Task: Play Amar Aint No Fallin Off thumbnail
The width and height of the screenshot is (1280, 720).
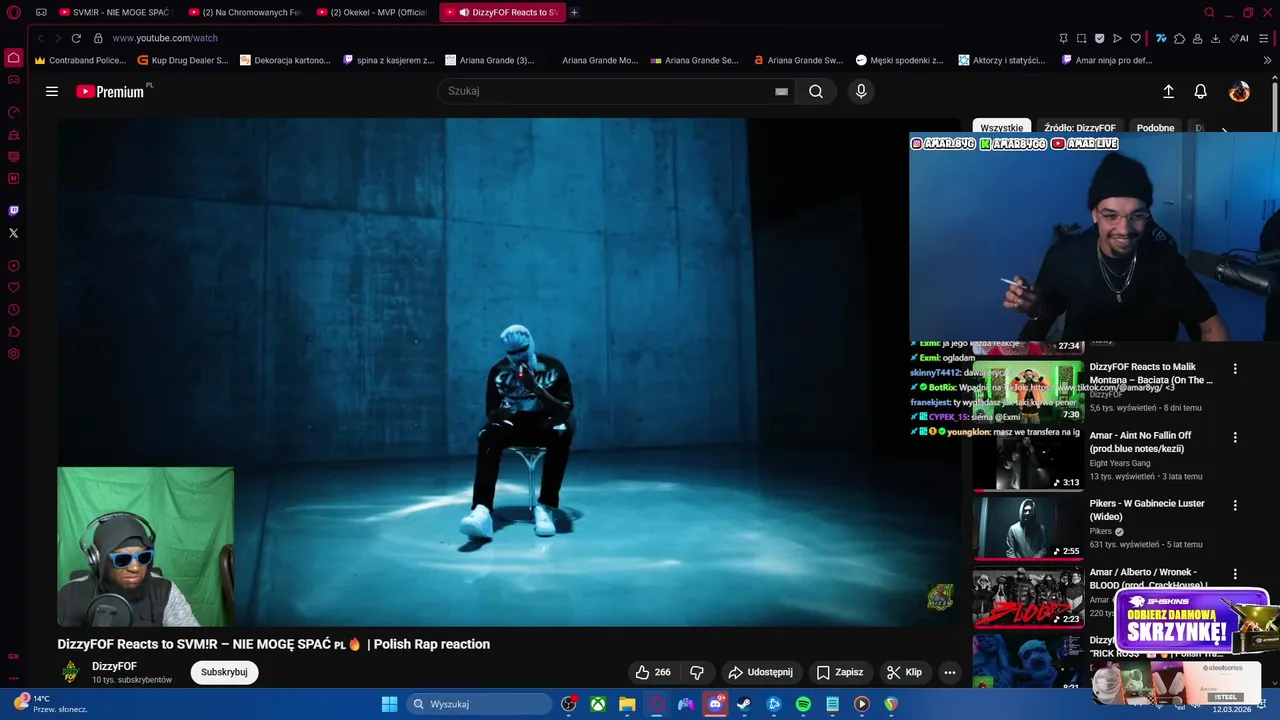Action: point(1028,459)
